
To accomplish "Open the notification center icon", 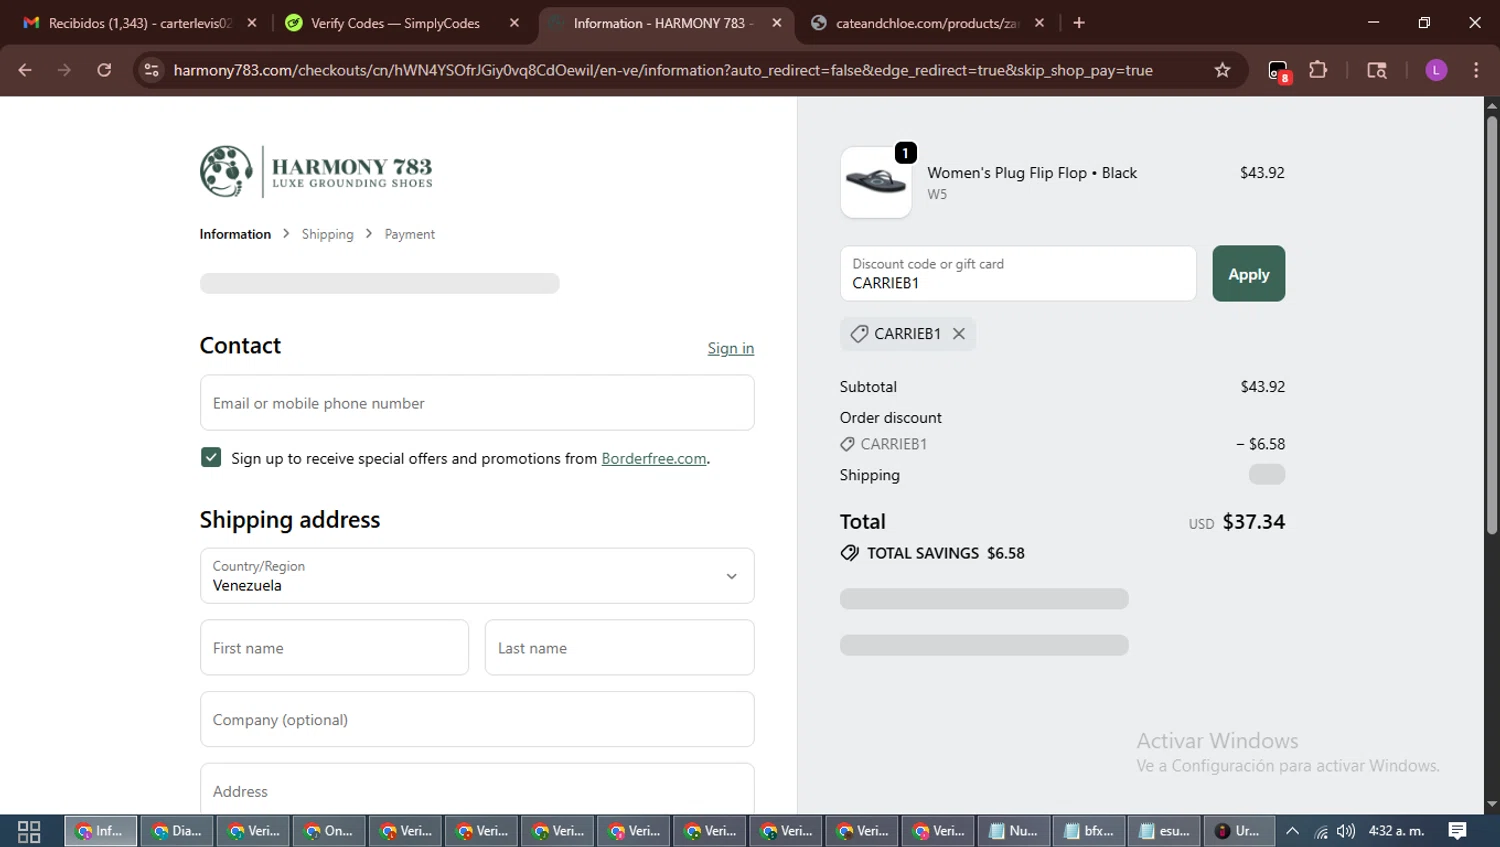I will [1458, 831].
